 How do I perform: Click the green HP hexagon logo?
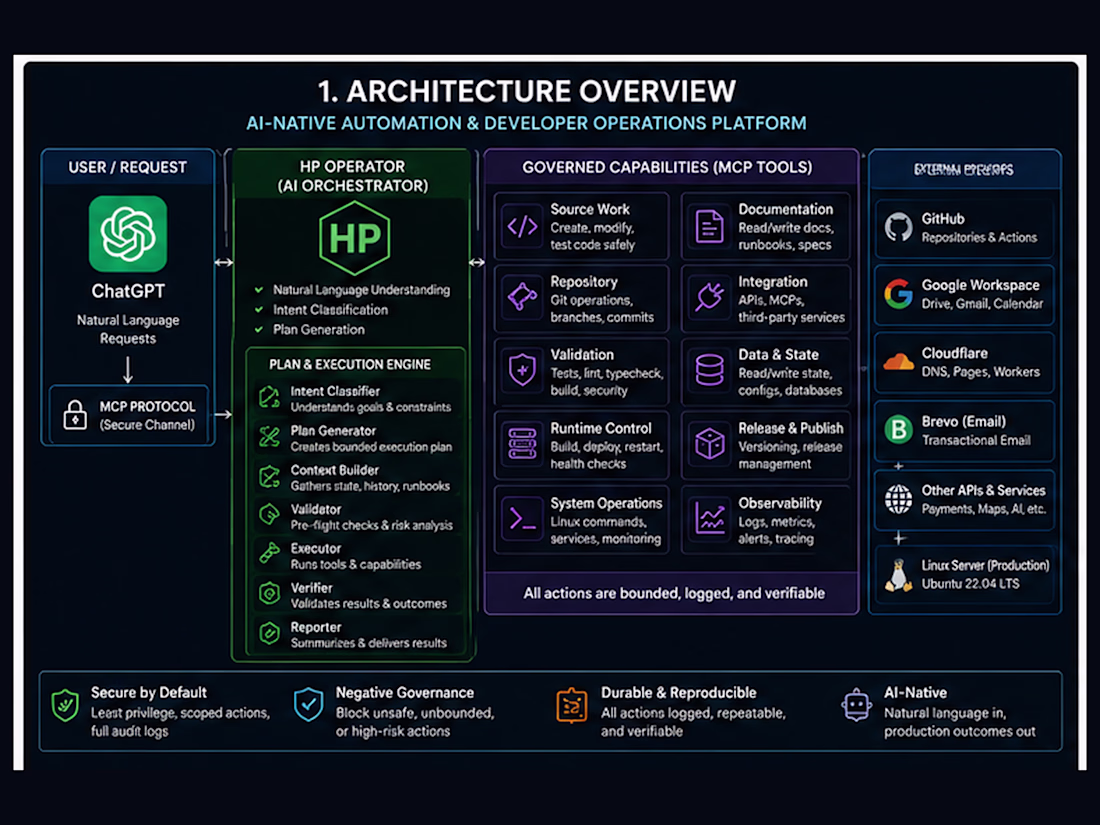click(354, 238)
